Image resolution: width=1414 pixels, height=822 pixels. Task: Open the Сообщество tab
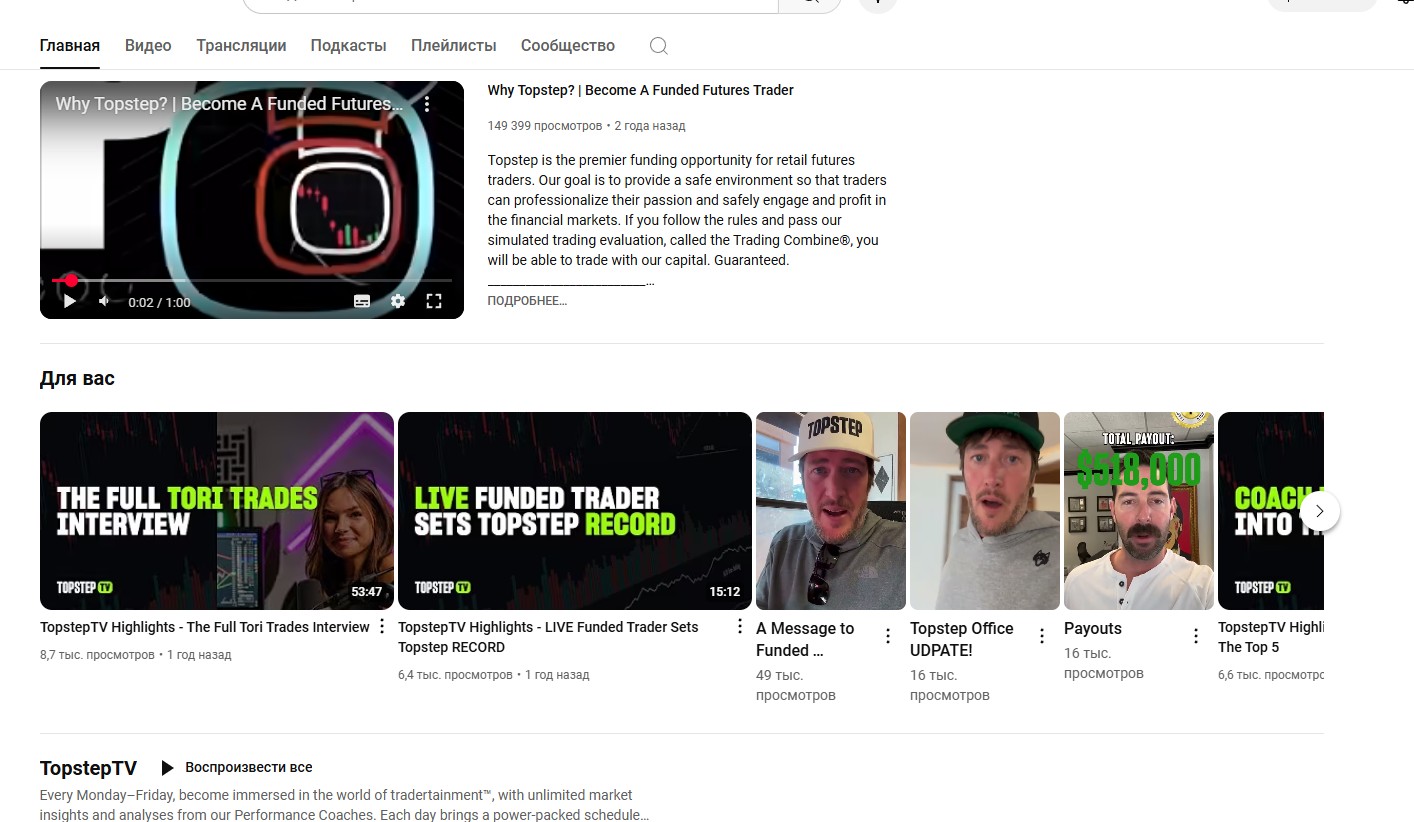coord(568,45)
